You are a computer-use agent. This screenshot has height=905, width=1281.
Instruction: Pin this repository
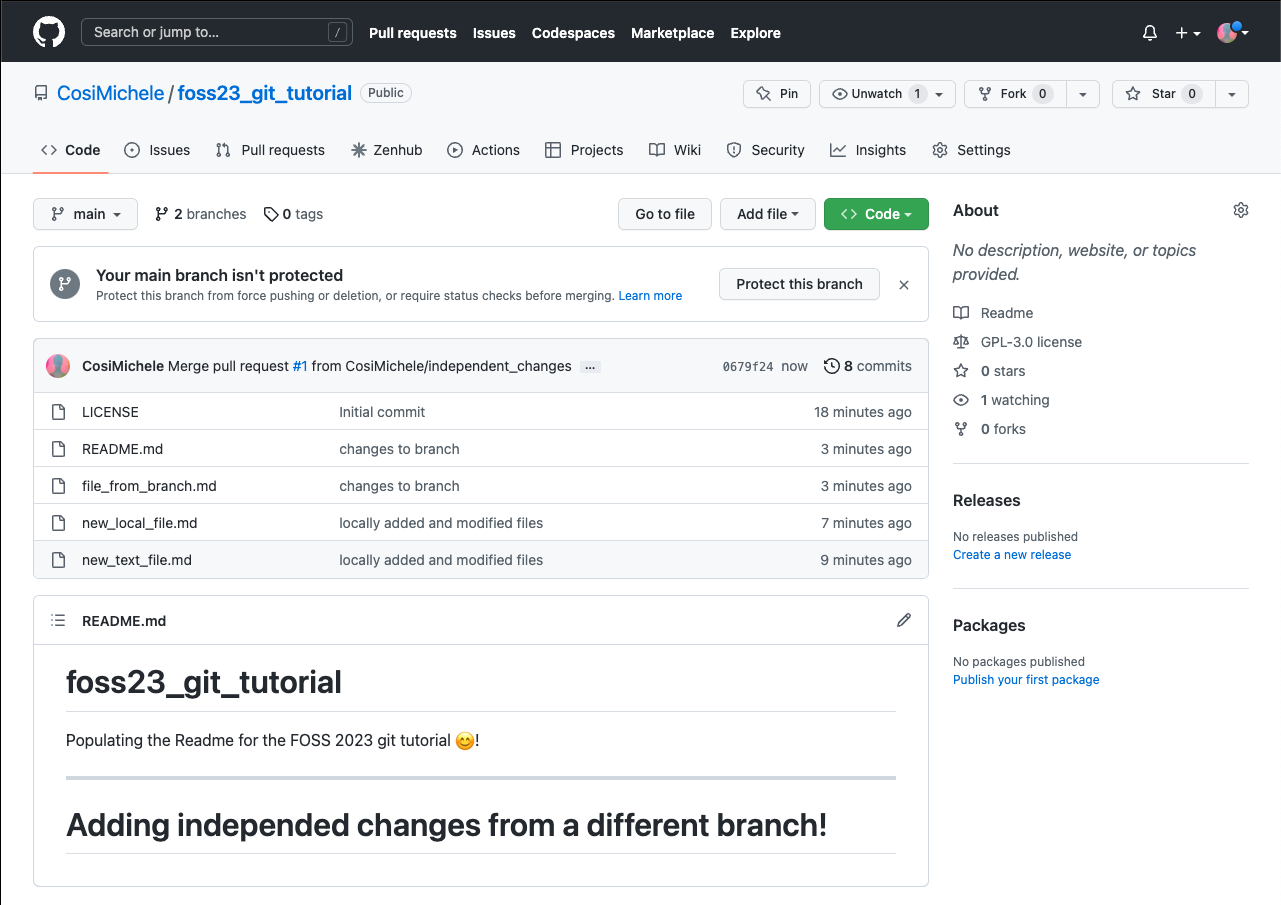tap(777, 94)
